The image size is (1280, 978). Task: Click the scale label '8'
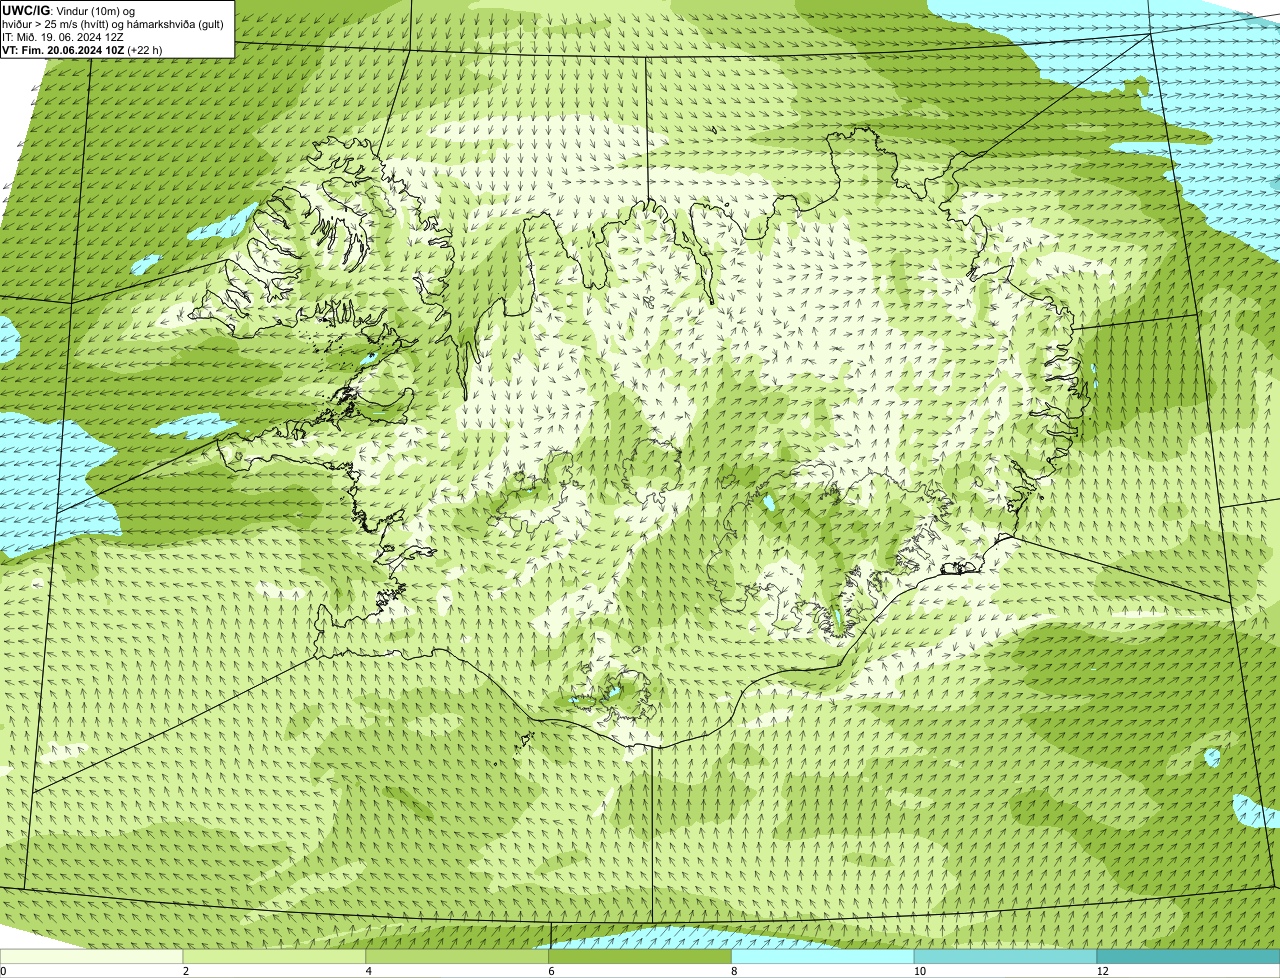pos(734,971)
